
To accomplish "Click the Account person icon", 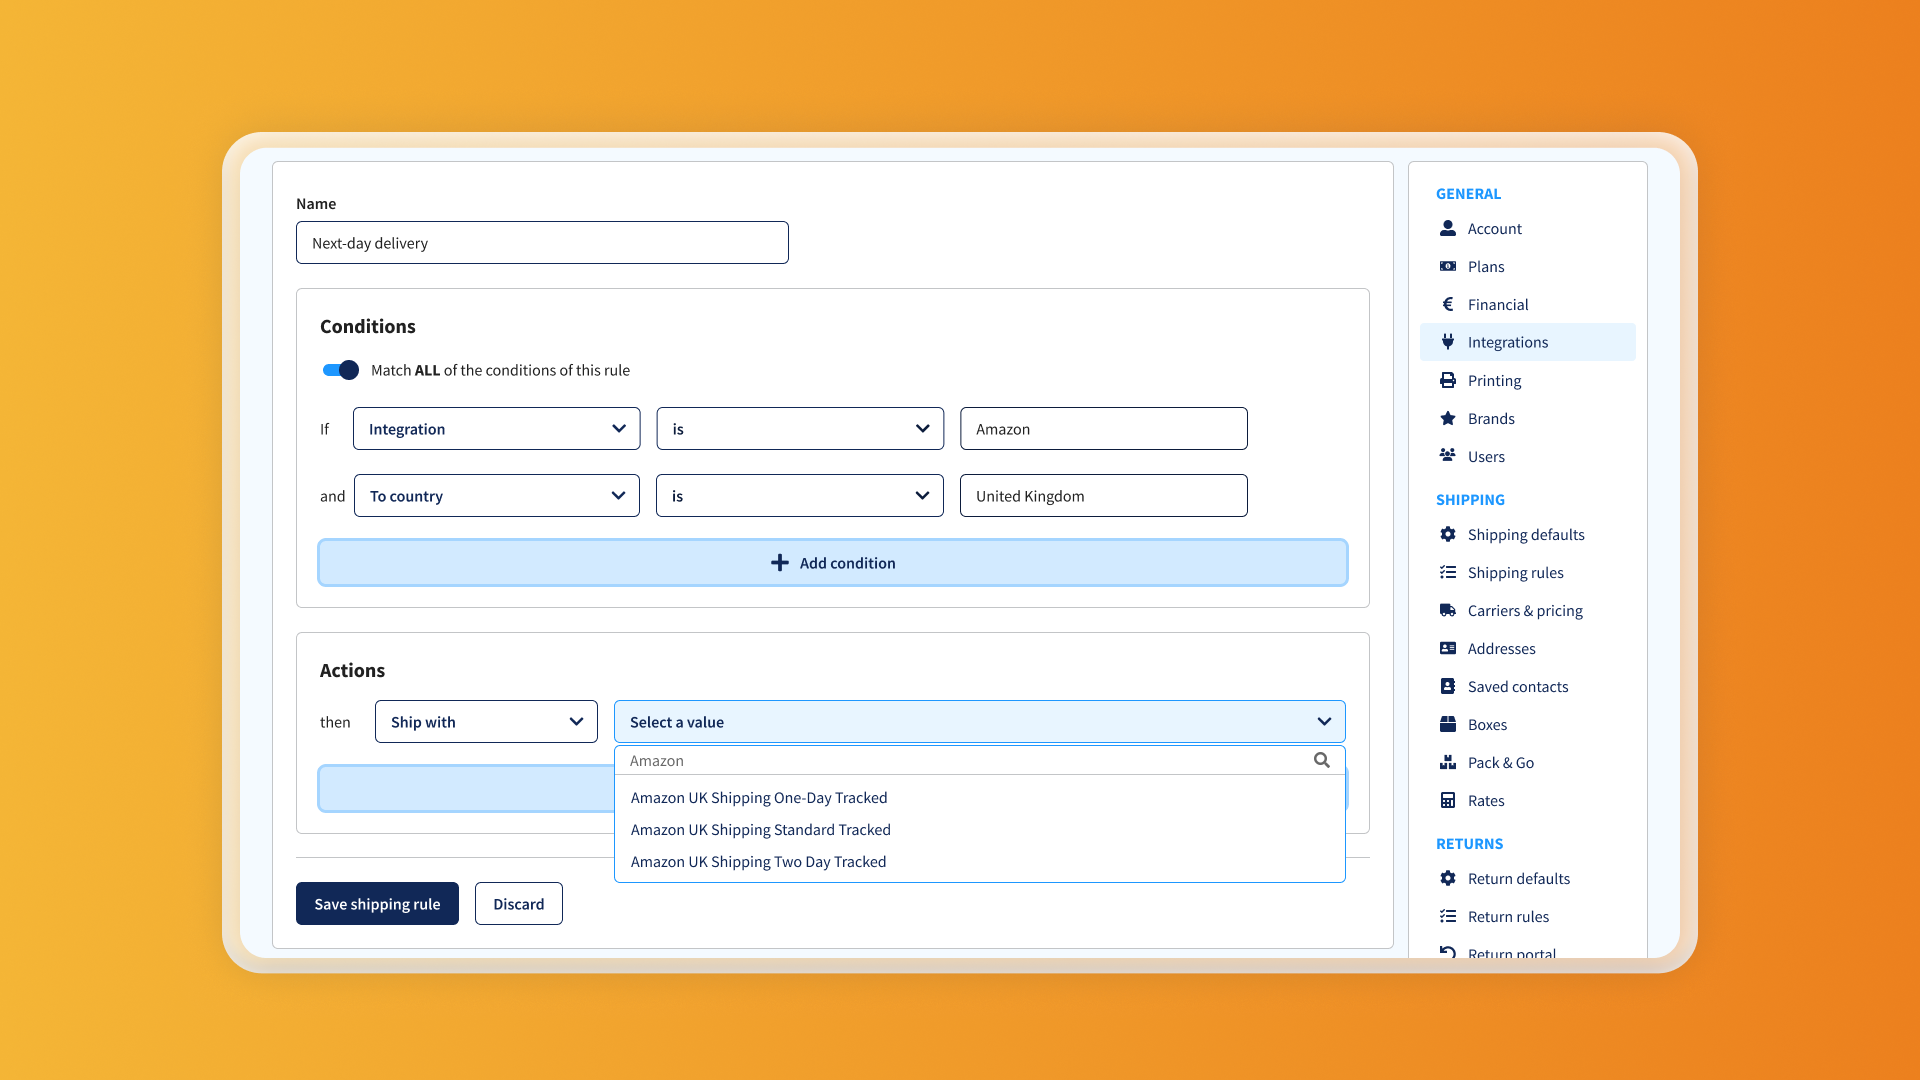I will click(1447, 228).
